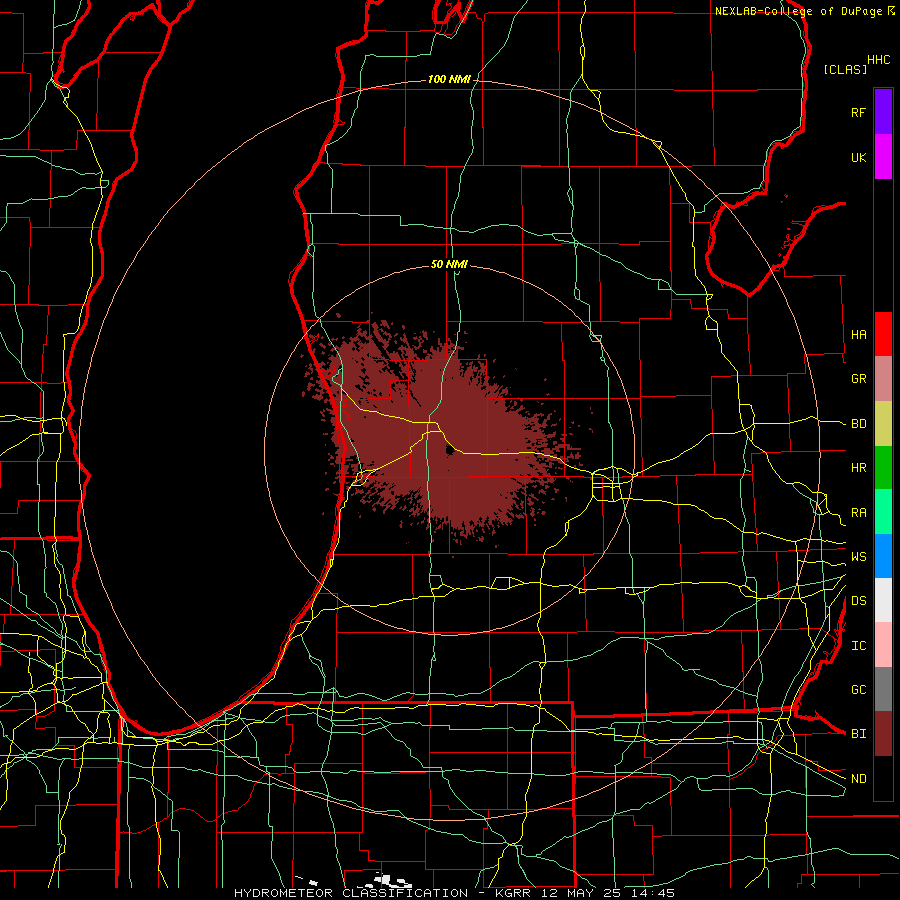Click the IC pink legend swatch

pos(883,645)
